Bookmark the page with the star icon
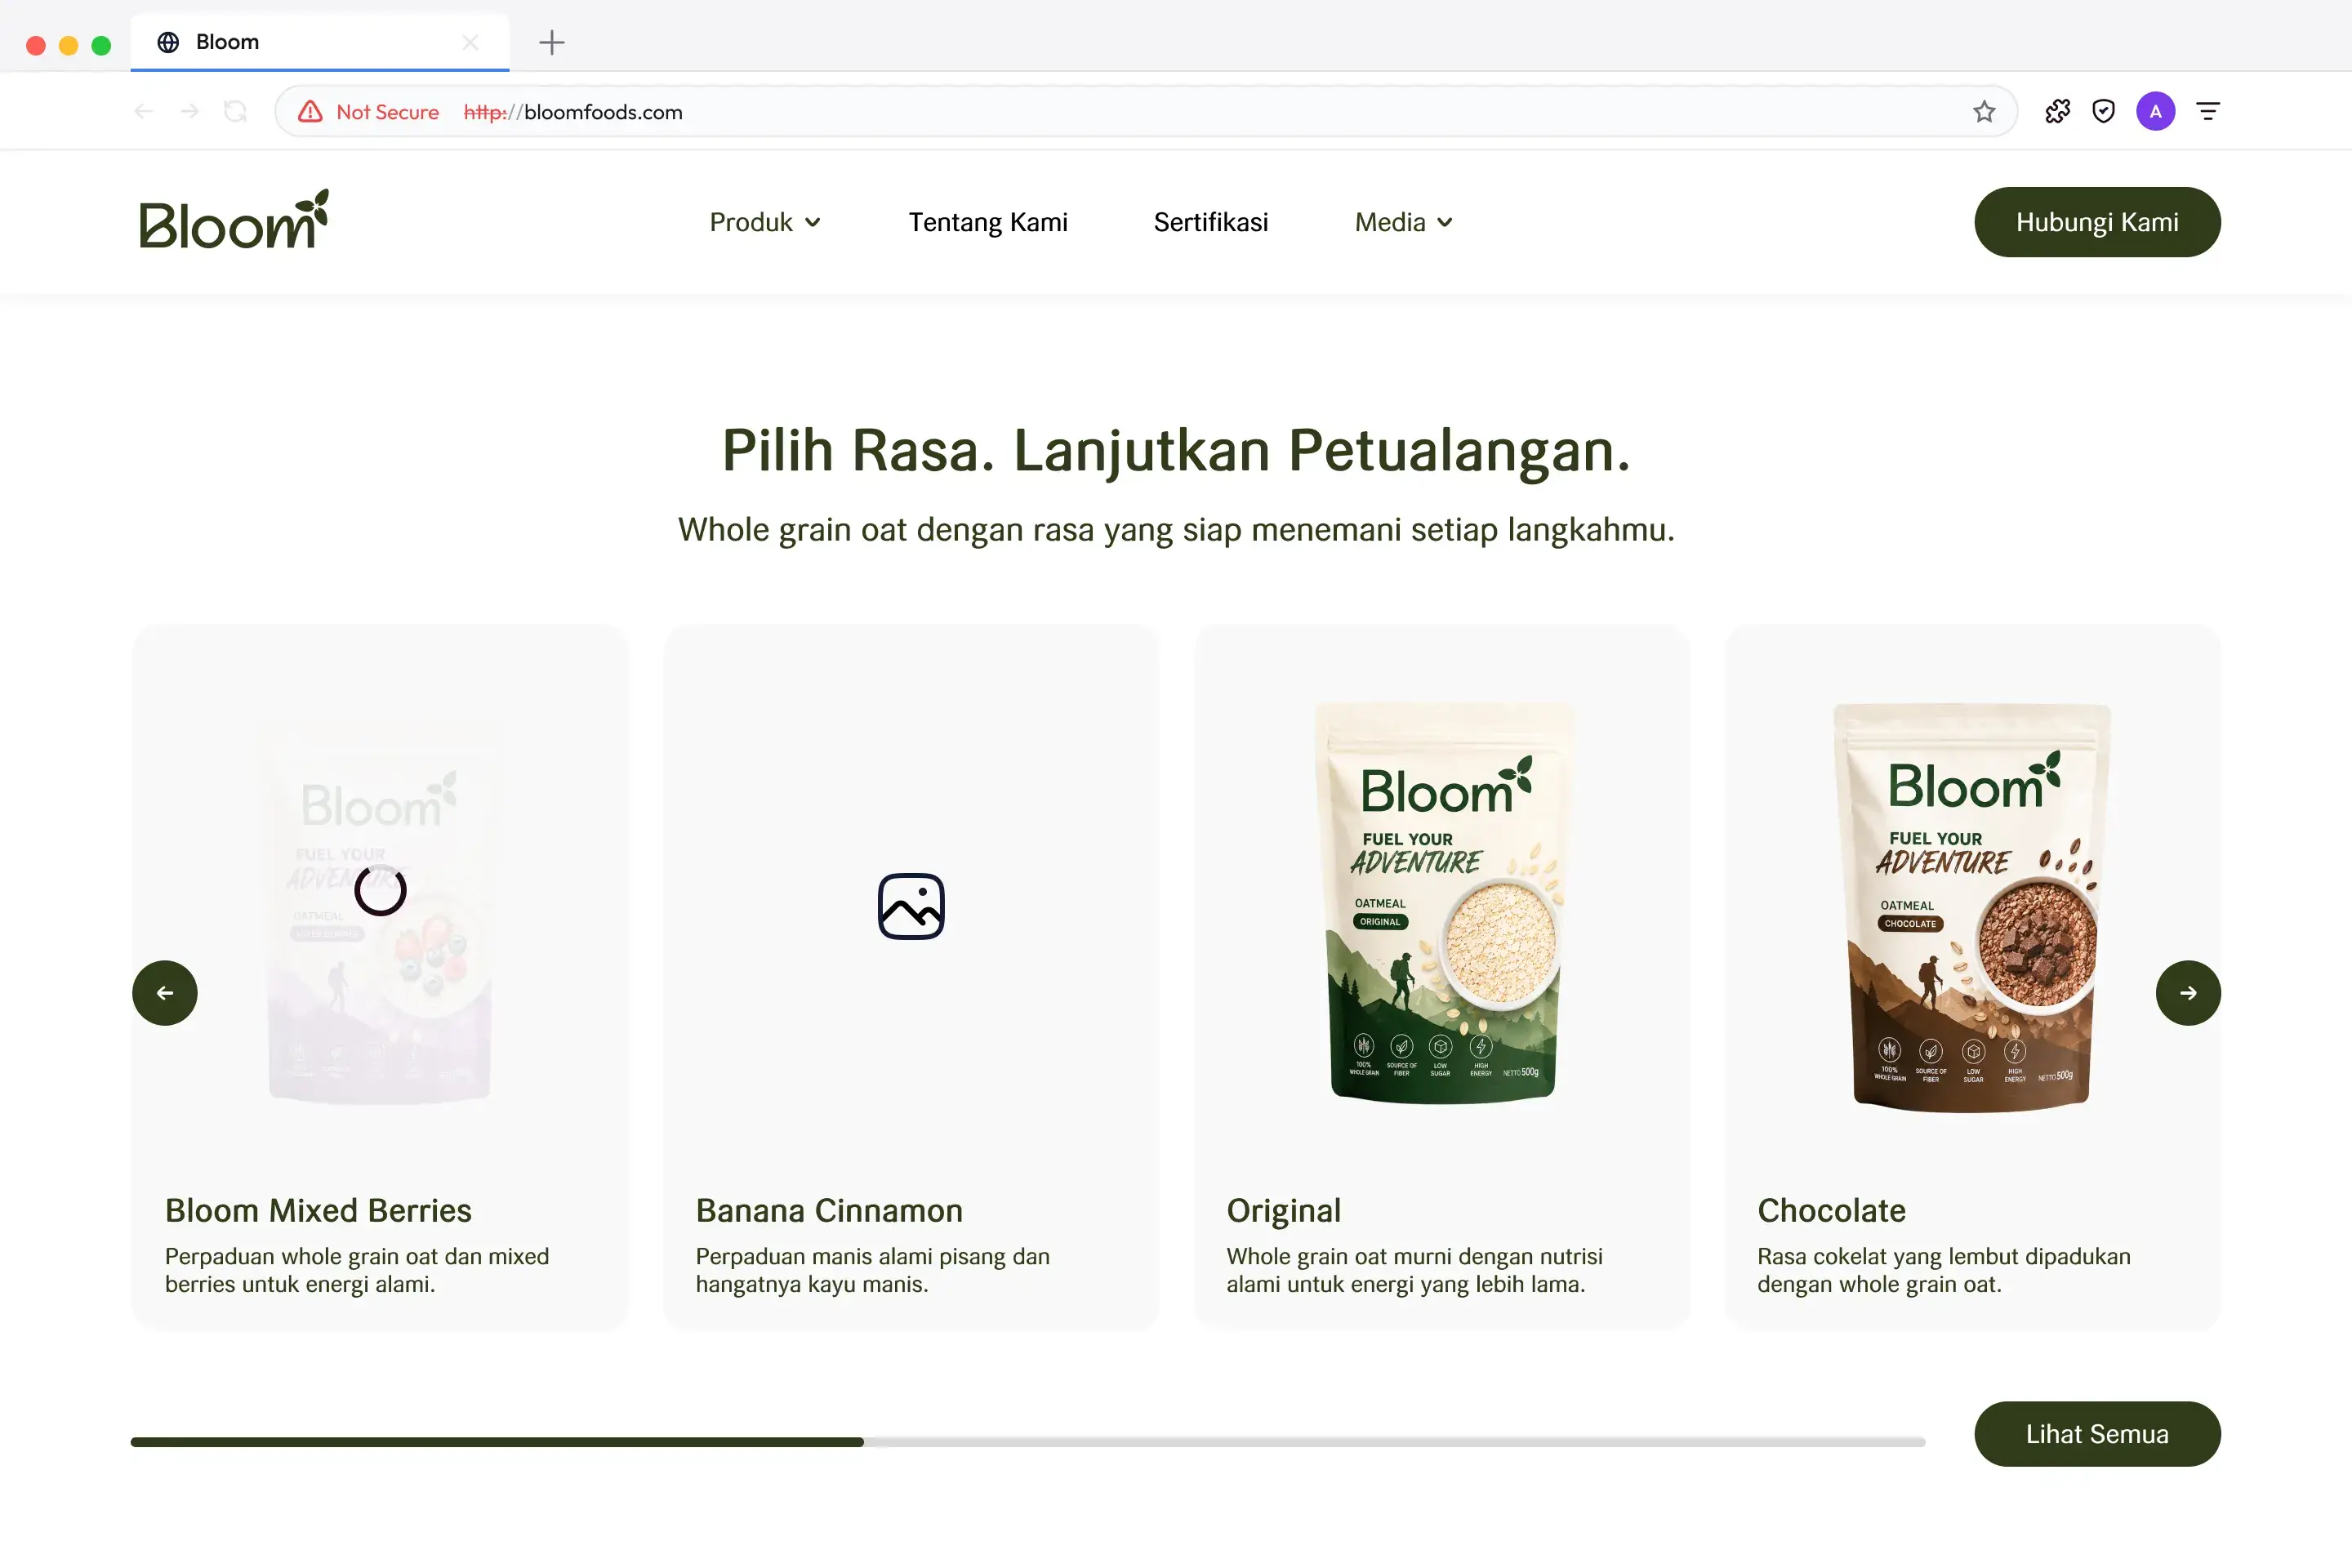The height and width of the screenshot is (1568, 2352). (x=1984, y=112)
